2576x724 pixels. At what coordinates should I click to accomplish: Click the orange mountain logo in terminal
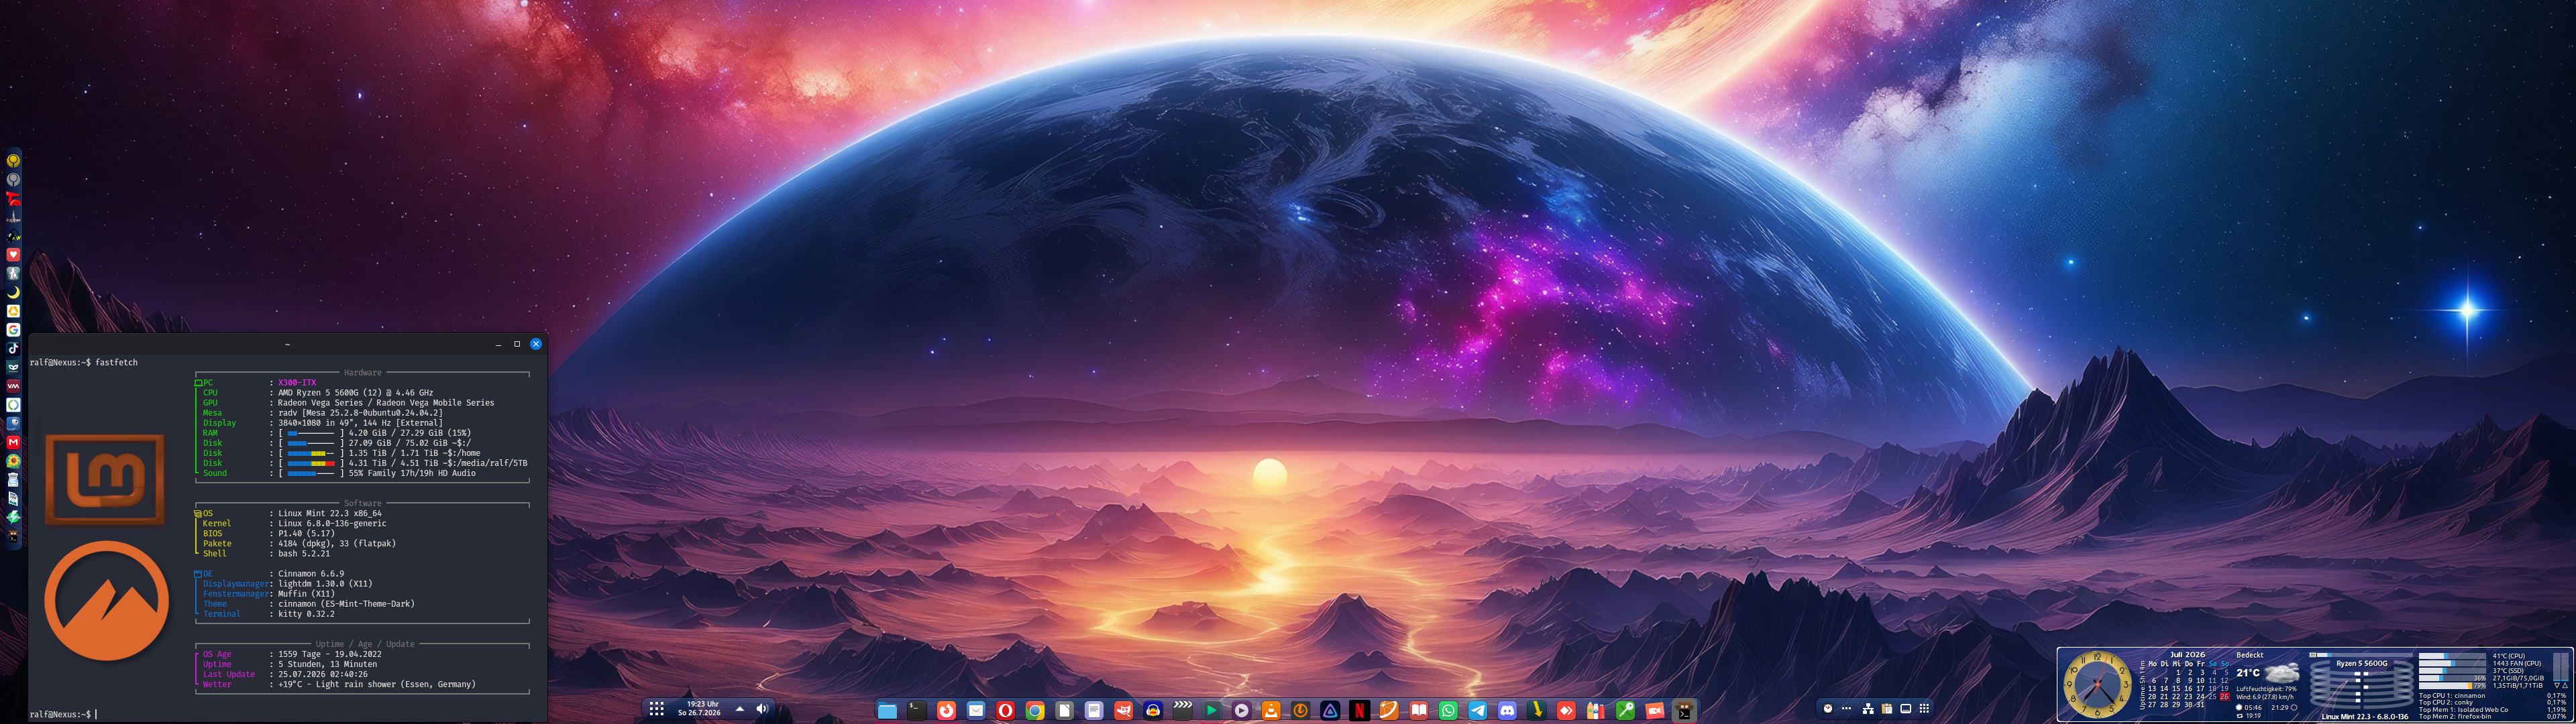(106, 601)
